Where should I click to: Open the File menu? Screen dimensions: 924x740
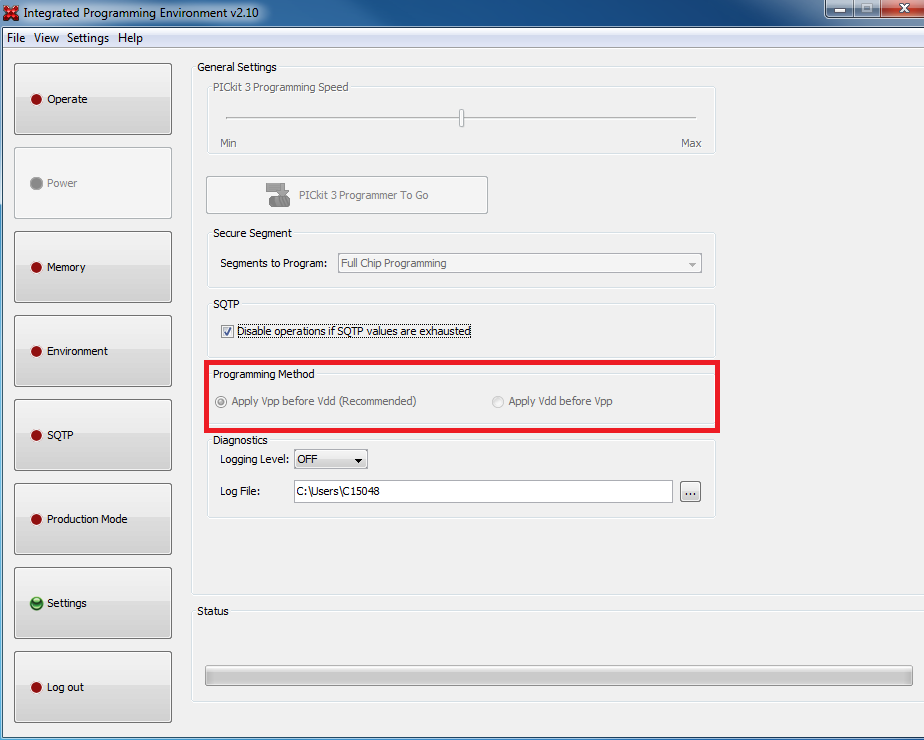point(16,38)
